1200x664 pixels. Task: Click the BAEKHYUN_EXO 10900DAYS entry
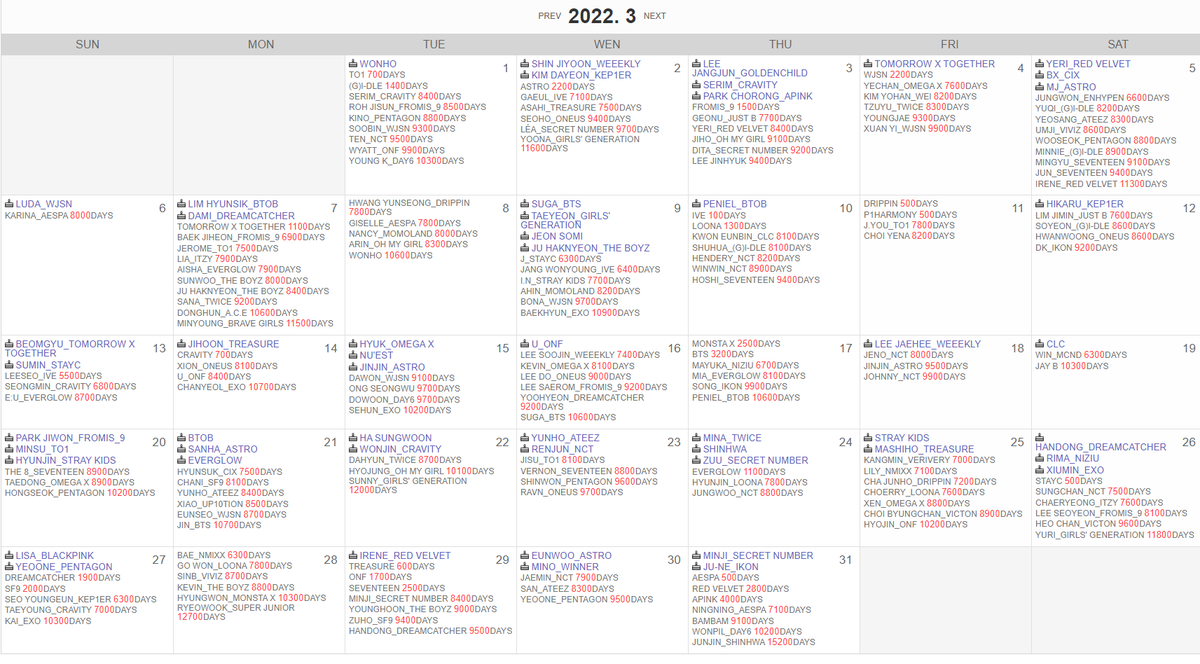click(x=581, y=313)
